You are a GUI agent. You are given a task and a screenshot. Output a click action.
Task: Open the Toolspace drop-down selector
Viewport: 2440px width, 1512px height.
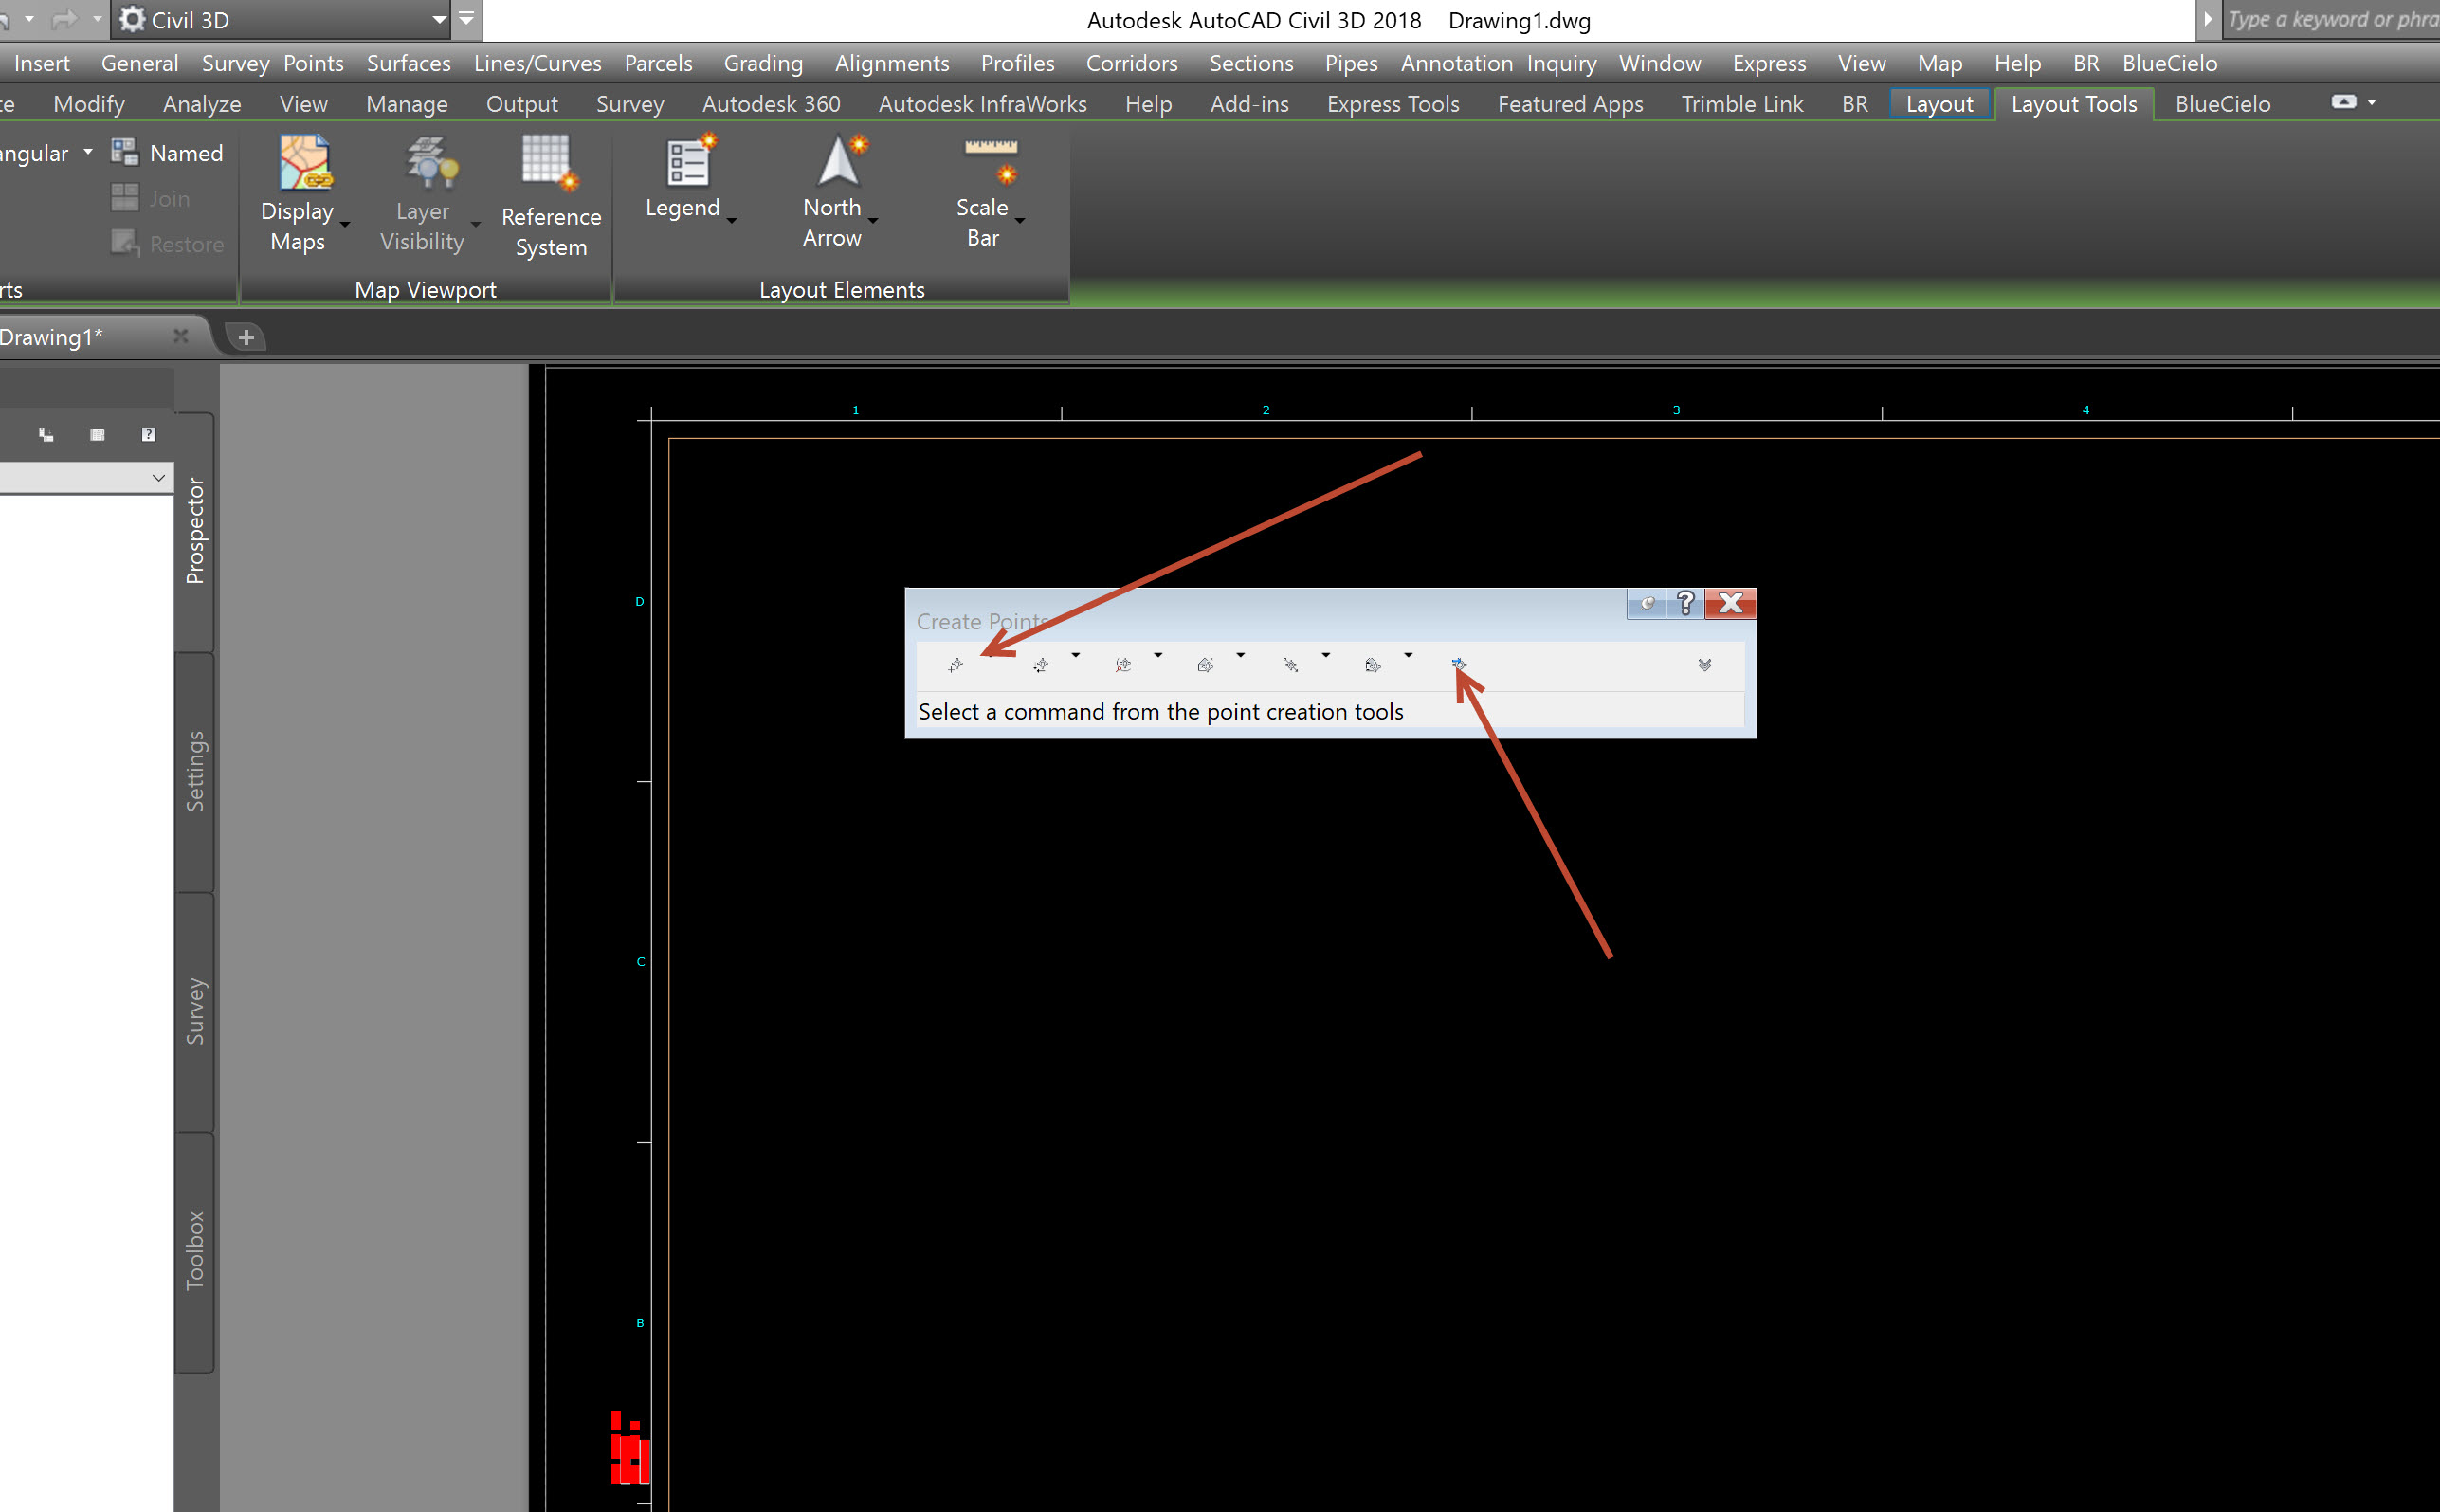[x=159, y=477]
